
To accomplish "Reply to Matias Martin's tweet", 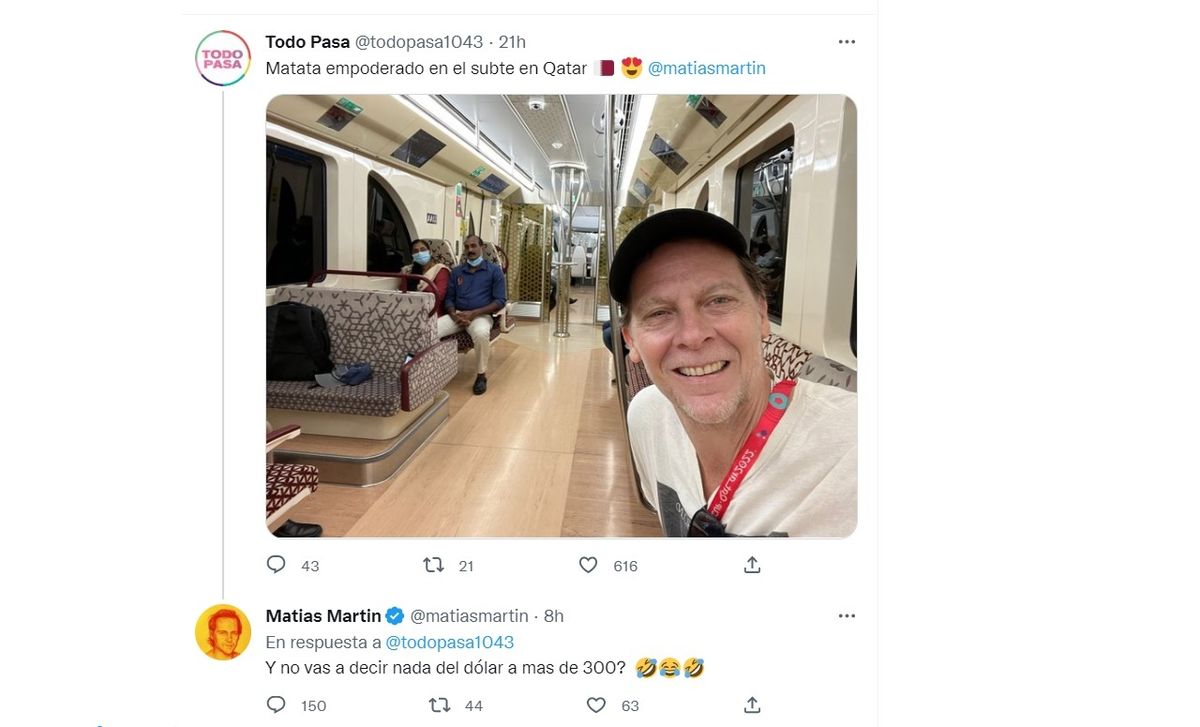I will 277,705.
